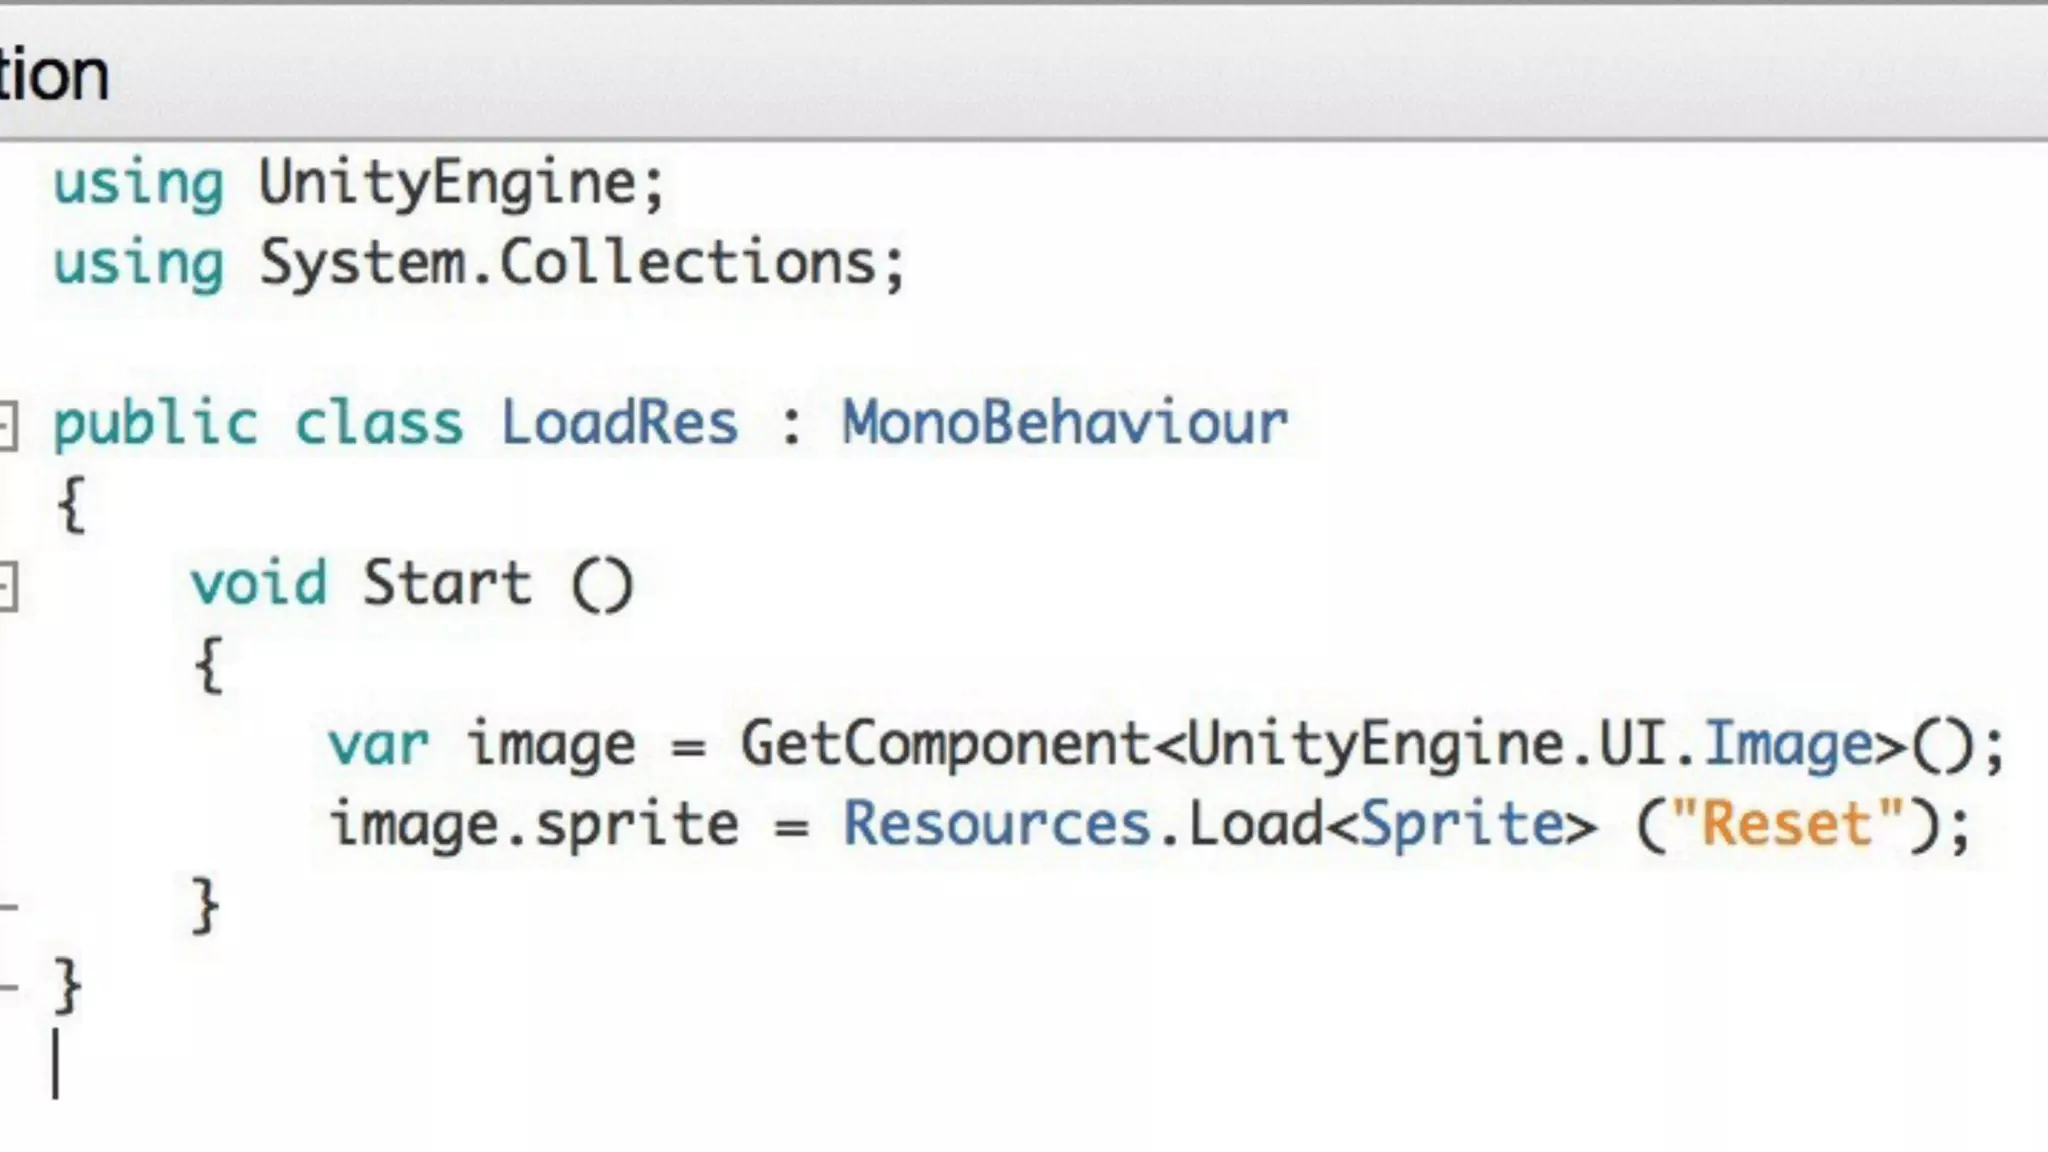Click the GetComponent method call
The height and width of the screenshot is (1152, 2048).
pos(945,745)
